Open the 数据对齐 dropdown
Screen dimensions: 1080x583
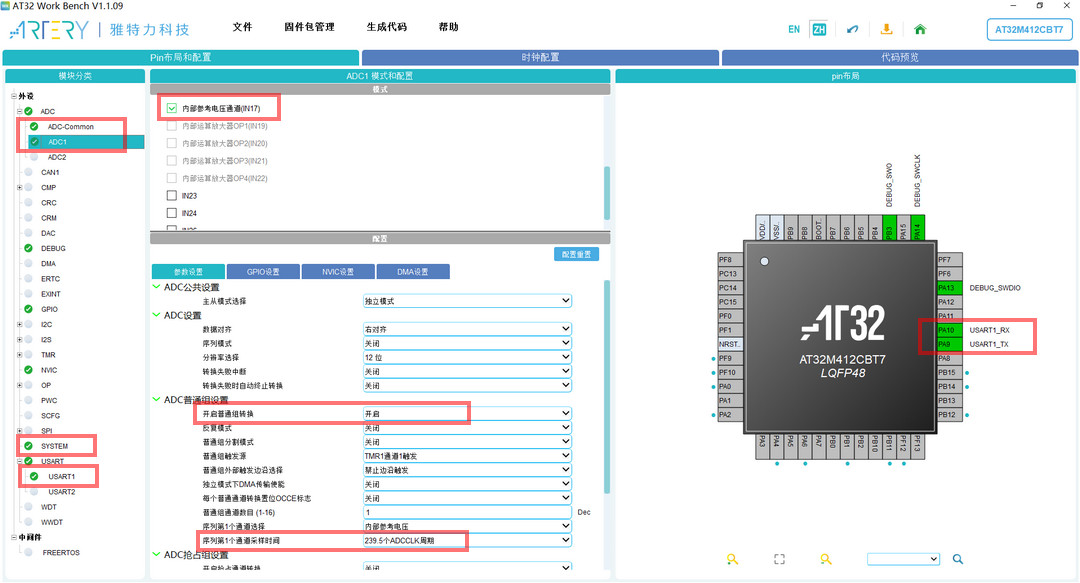[467, 329]
